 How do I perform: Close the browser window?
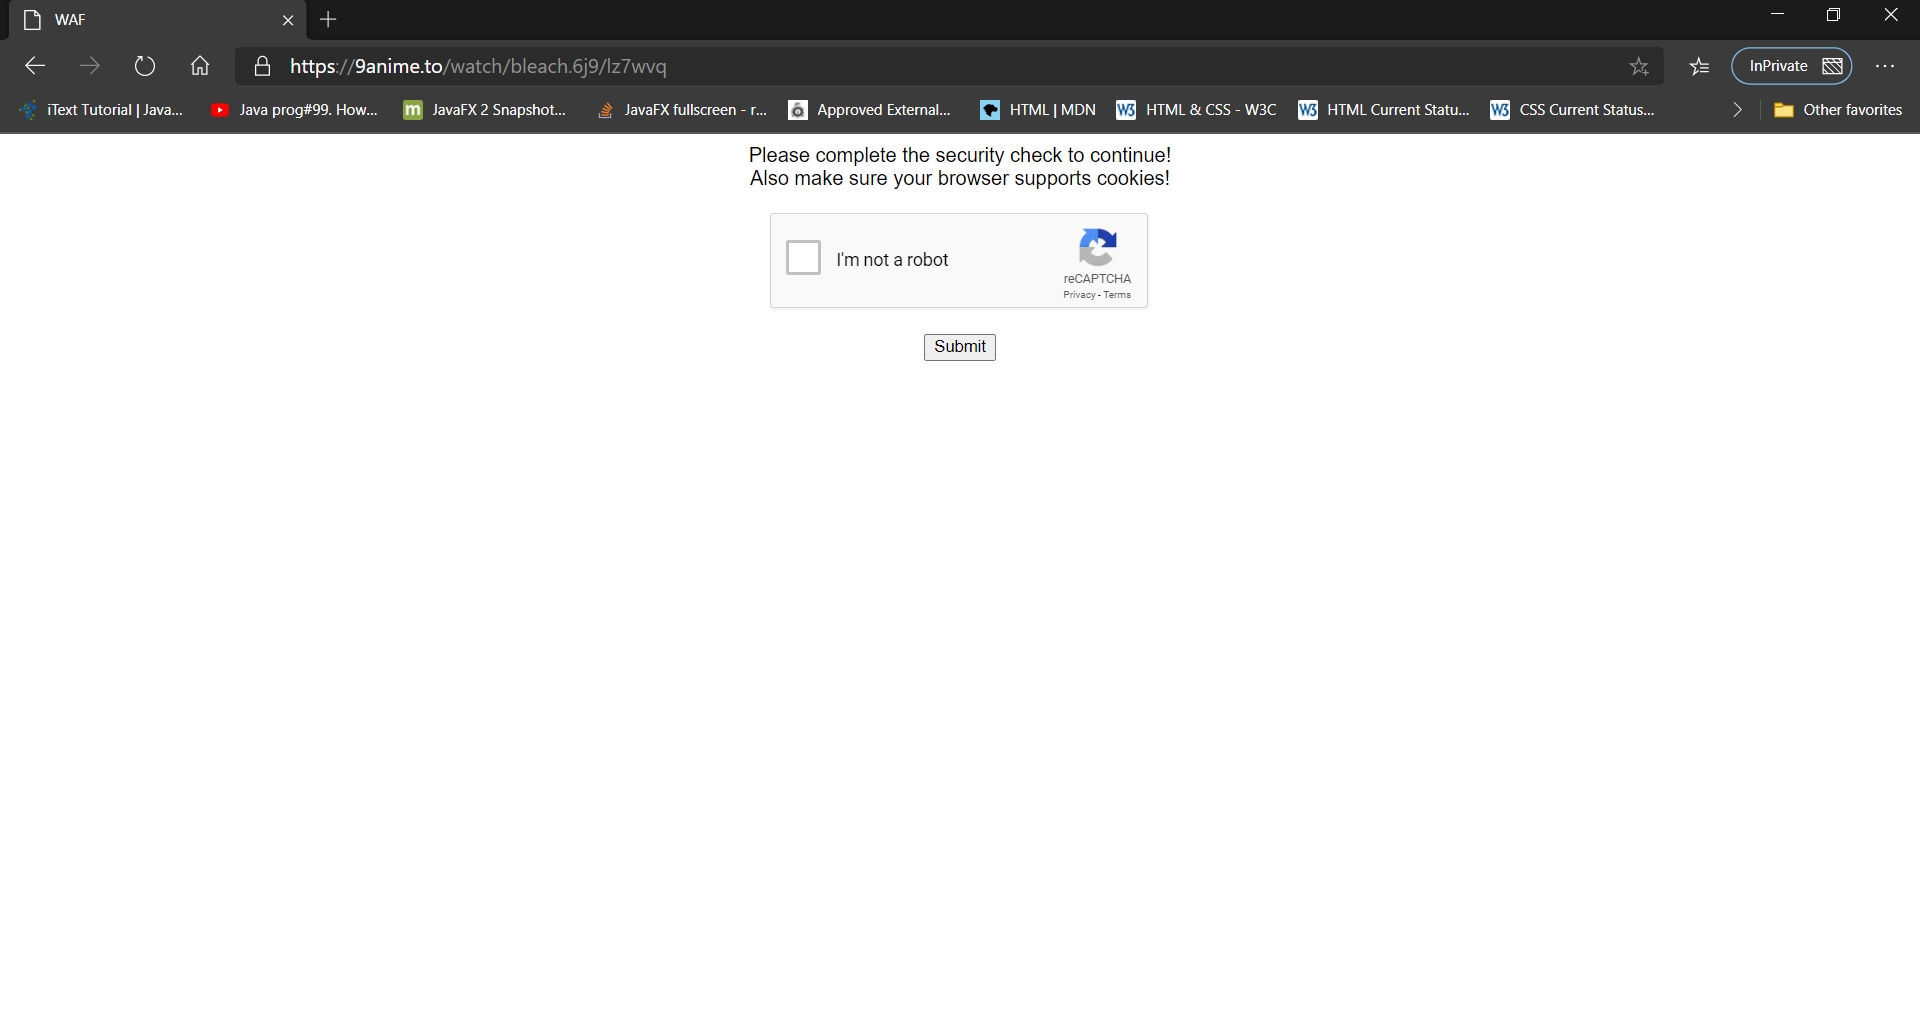pyautogui.click(x=1890, y=15)
